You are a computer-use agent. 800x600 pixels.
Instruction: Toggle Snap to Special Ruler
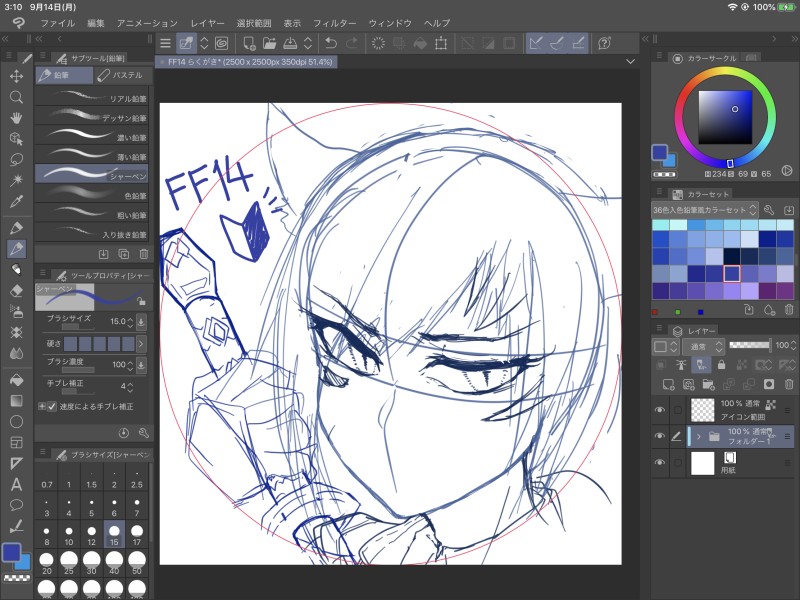pos(557,43)
